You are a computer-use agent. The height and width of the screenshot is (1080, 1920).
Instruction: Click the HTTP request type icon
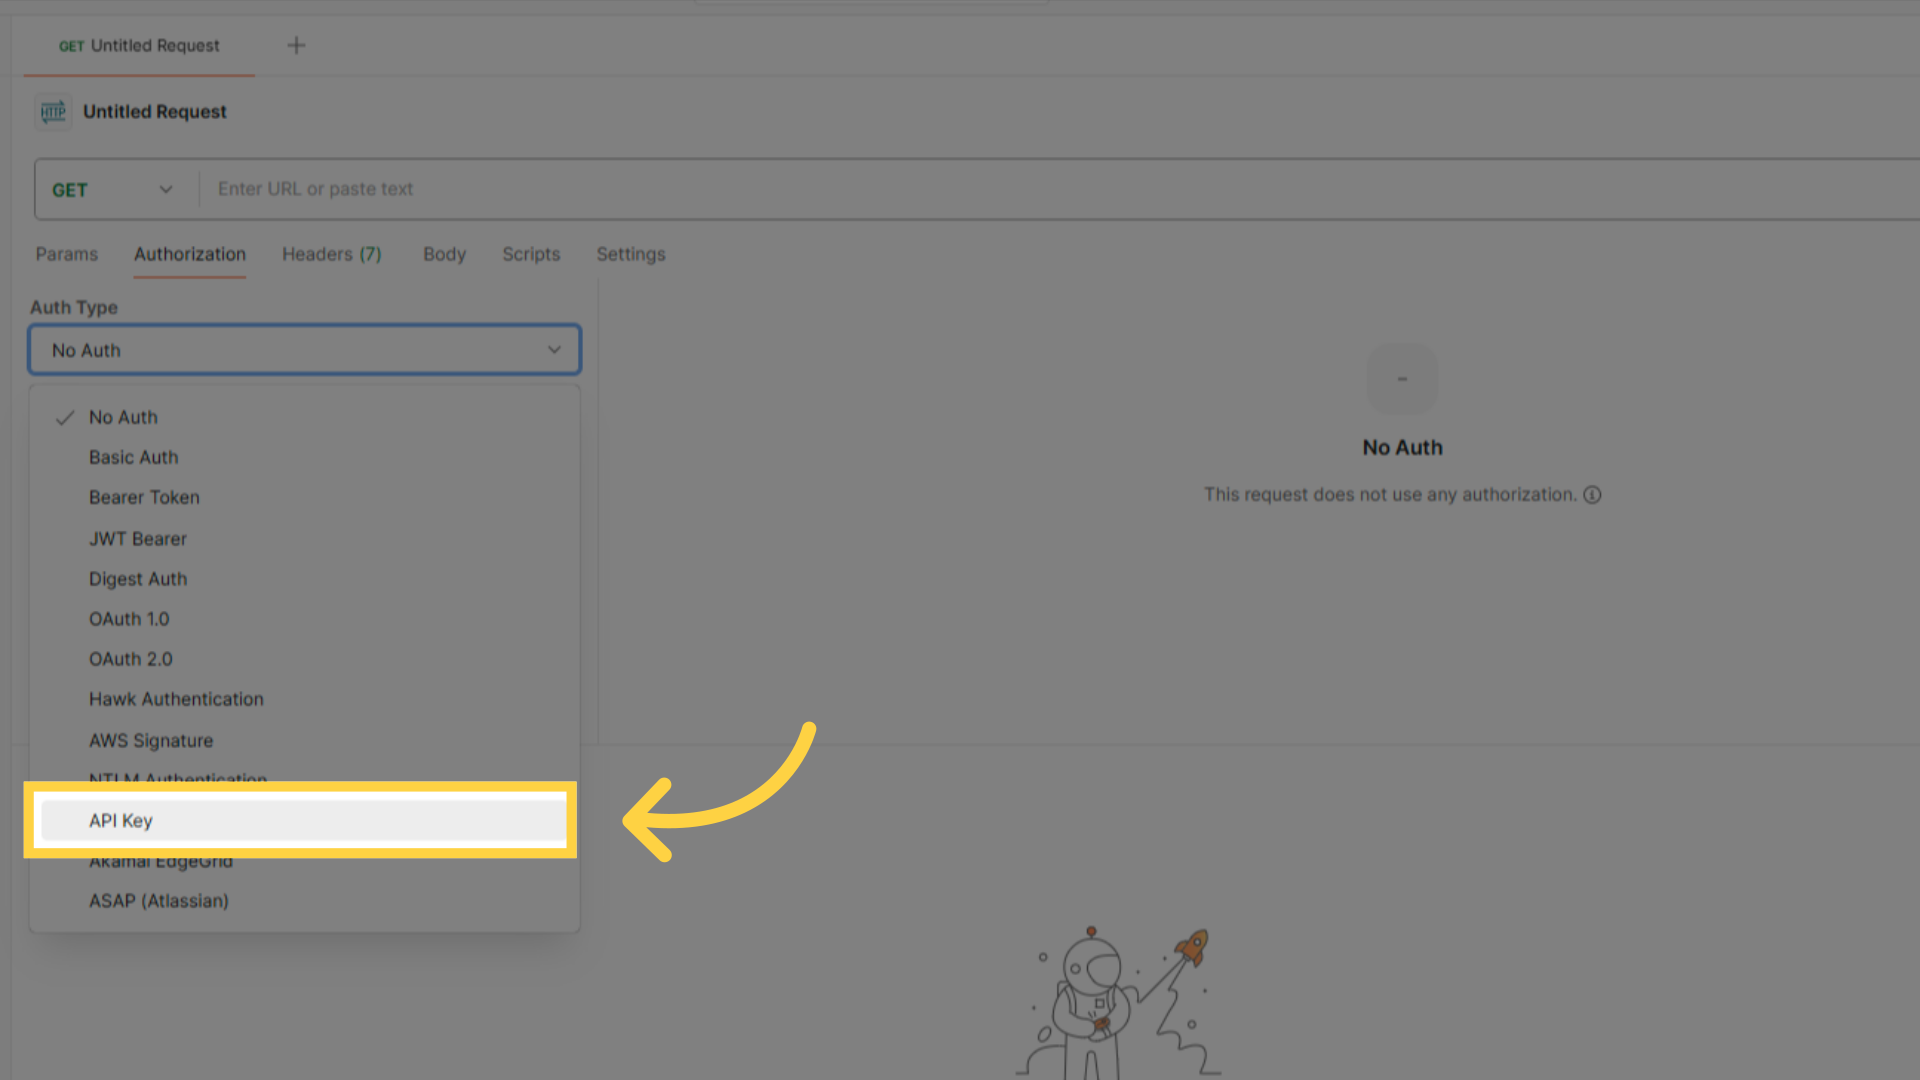[x=53, y=112]
